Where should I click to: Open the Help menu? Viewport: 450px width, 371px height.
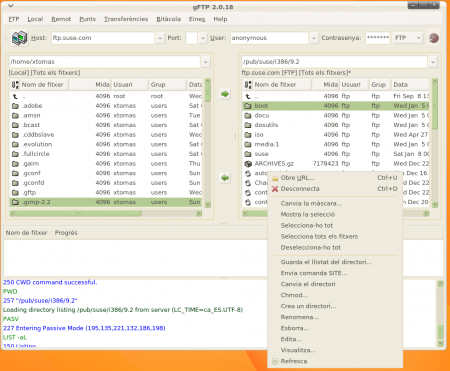tap(220, 19)
